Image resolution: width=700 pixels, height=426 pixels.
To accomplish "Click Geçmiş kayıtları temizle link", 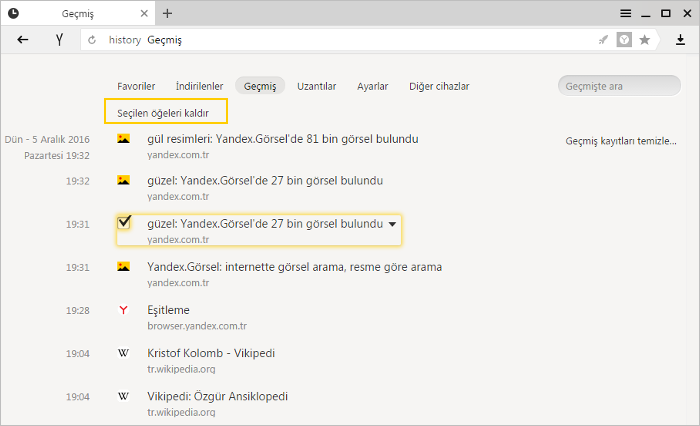I will coord(621,141).
